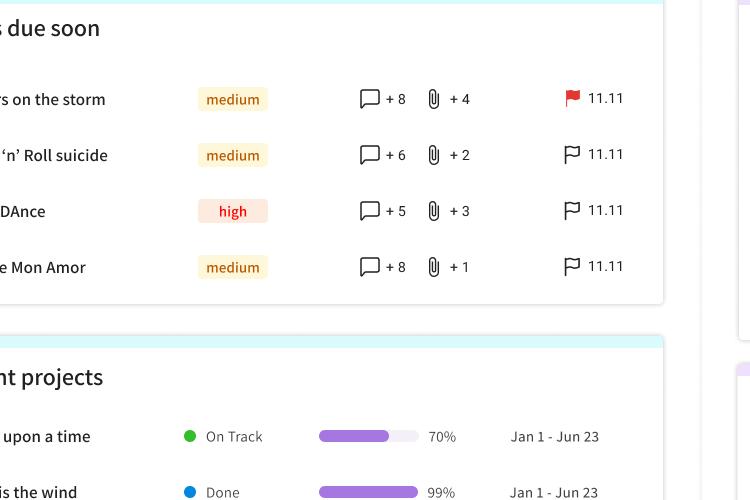Click the 99% progress bar
This screenshot has width=750, height=500.
coord(369,492)
